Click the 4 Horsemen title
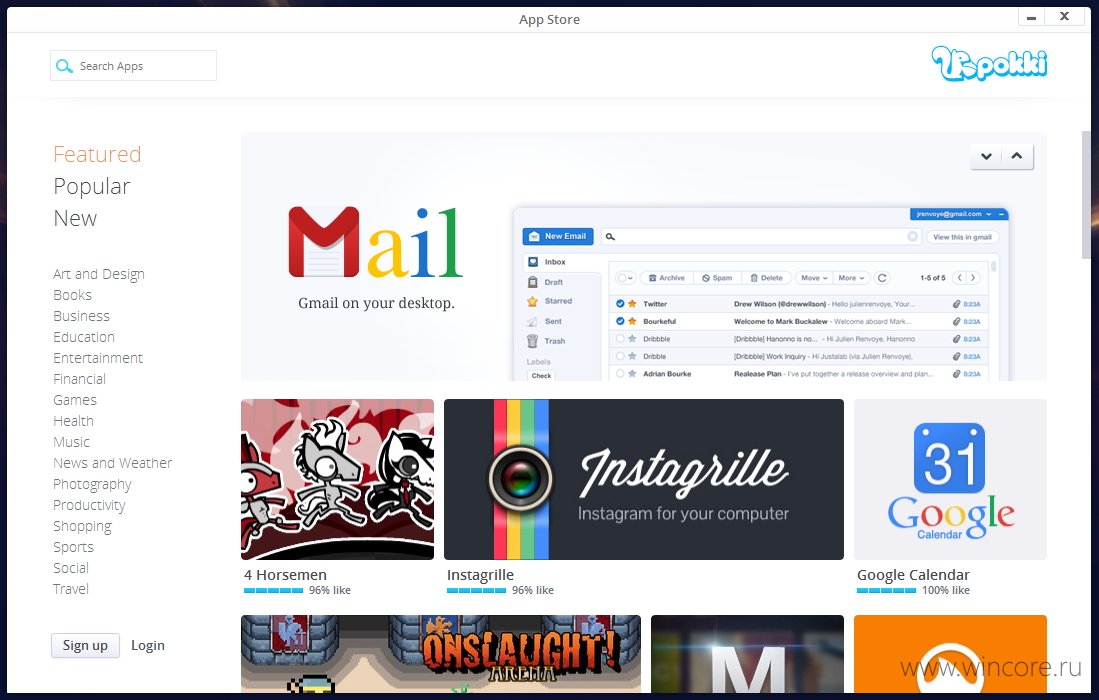This screenshot has height=700, width=1099. [x=285, y=575]
